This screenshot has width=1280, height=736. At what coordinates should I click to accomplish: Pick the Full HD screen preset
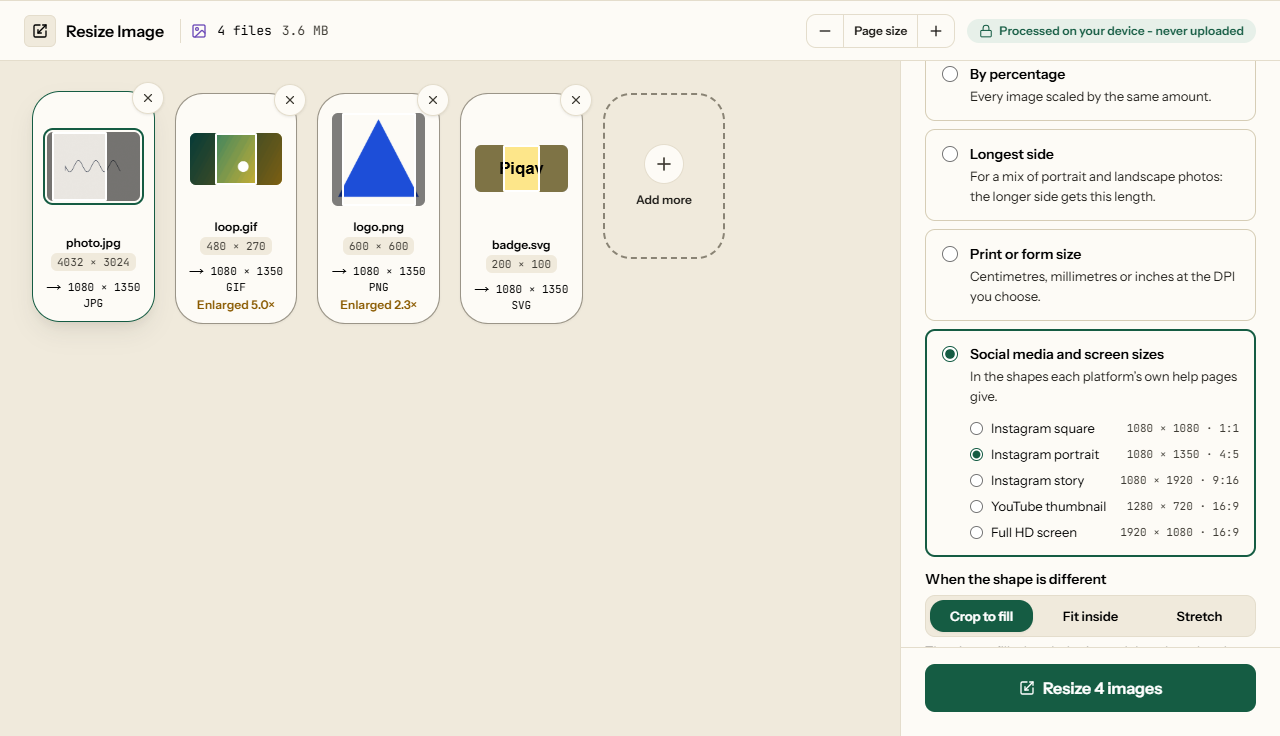click(x=1104, y=532)
